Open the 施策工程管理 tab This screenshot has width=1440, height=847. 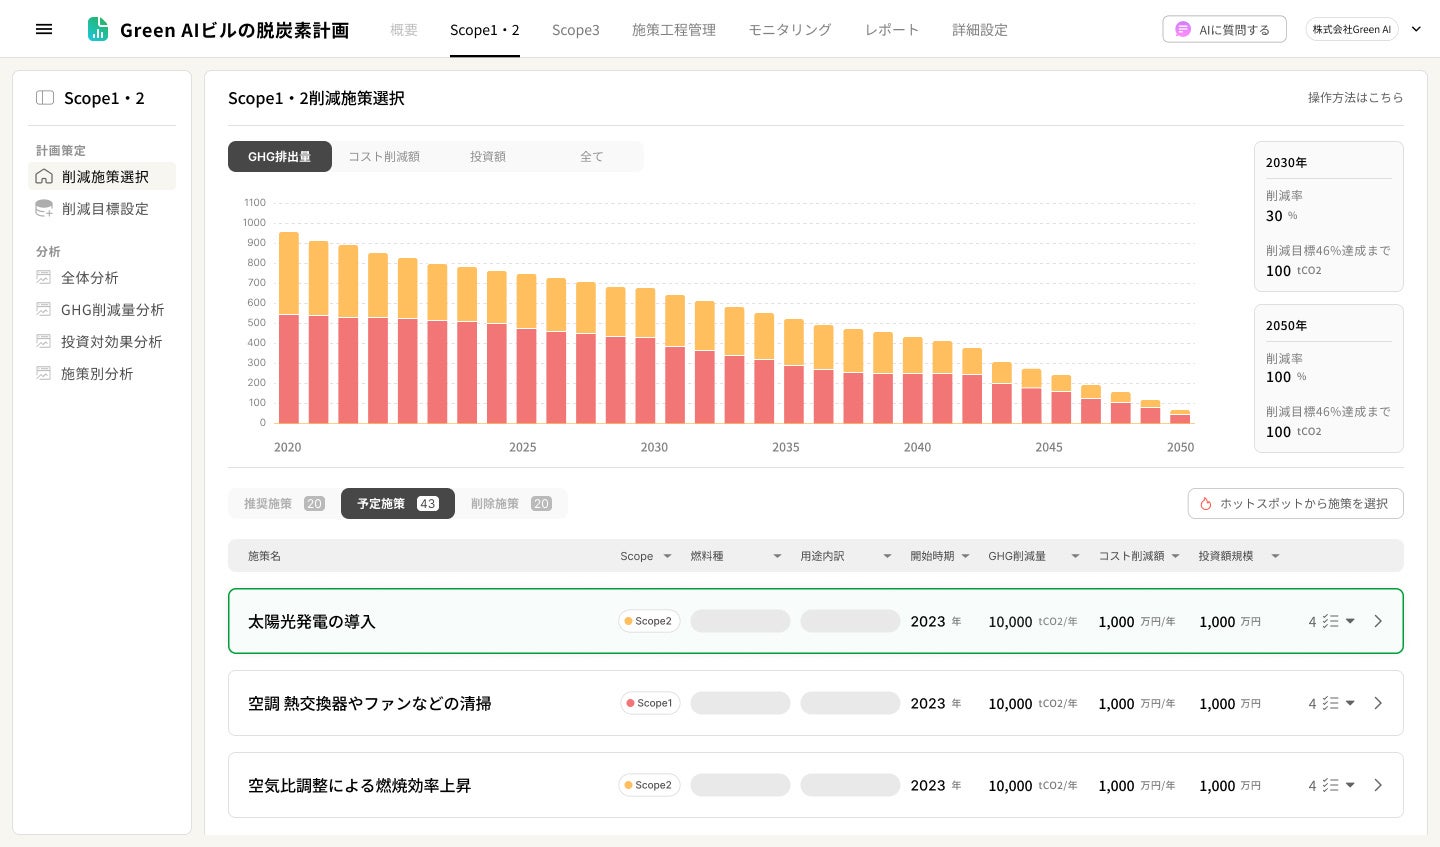point(674,30)
